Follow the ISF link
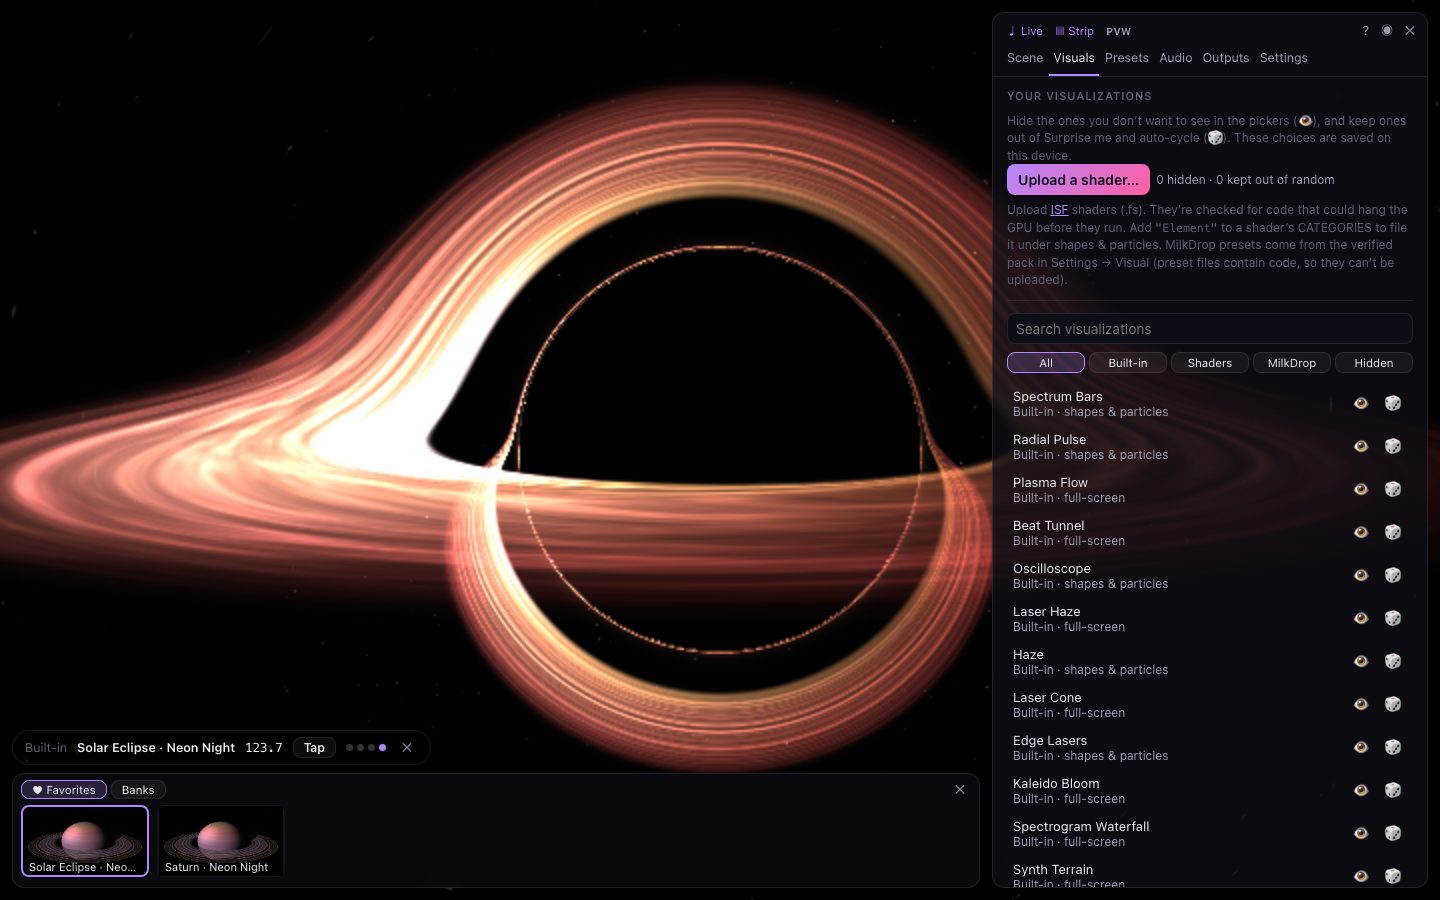 click(x=1059, y=210)
